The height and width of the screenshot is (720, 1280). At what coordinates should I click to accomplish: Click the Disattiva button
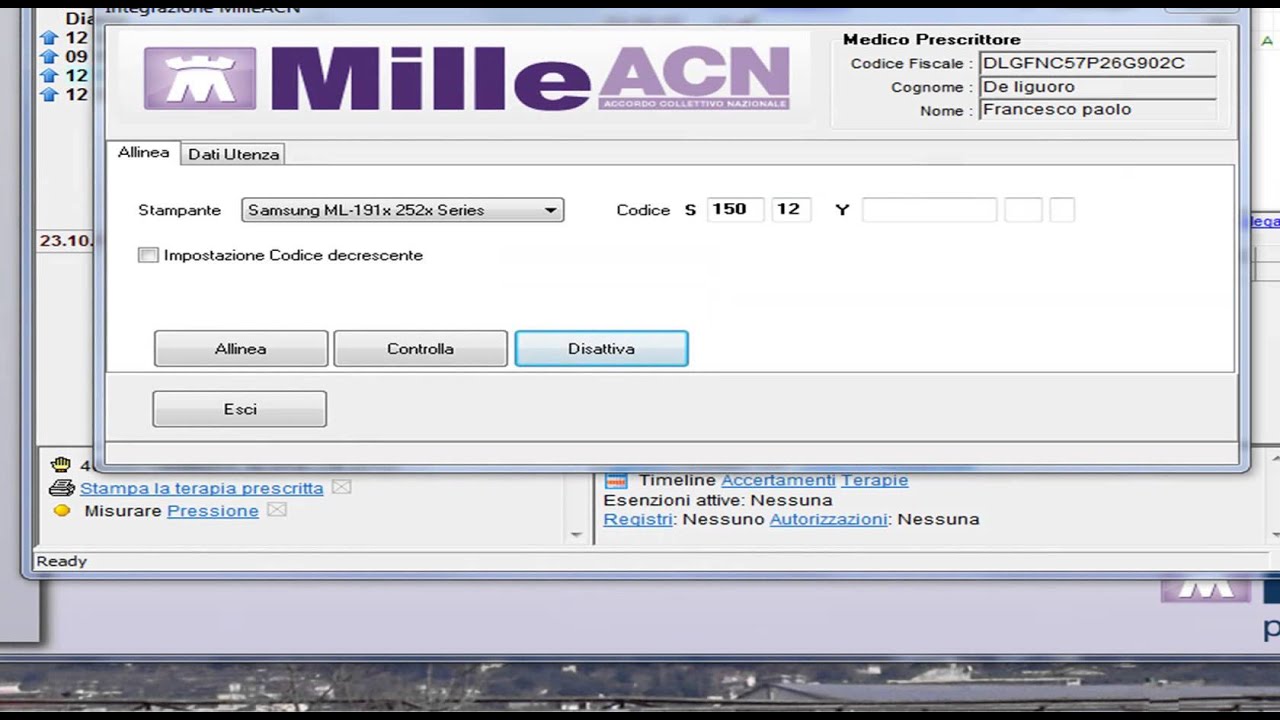[601, 349]
